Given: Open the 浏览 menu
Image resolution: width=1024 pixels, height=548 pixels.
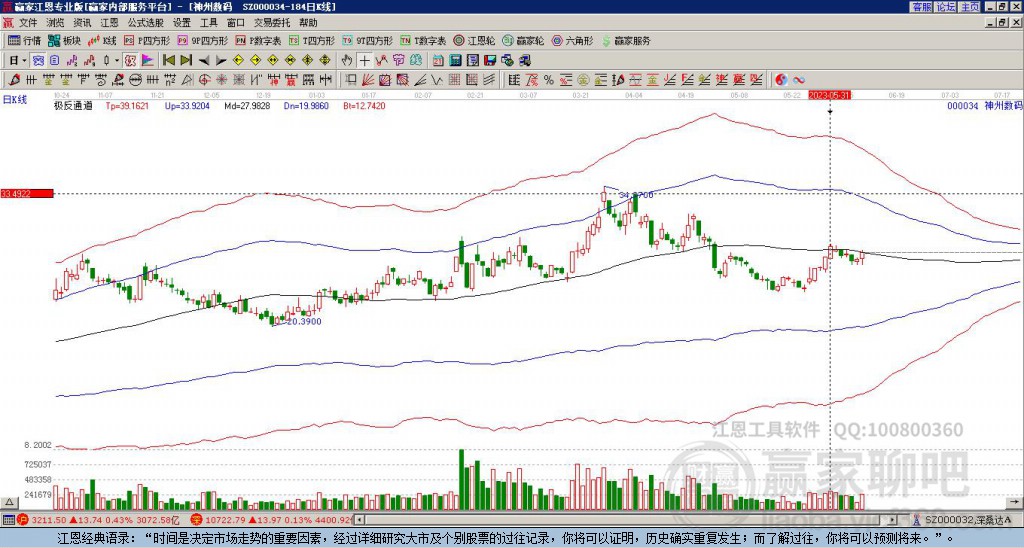Looking at the screenshot, I should pyautogui.click(x=56, y=23).
